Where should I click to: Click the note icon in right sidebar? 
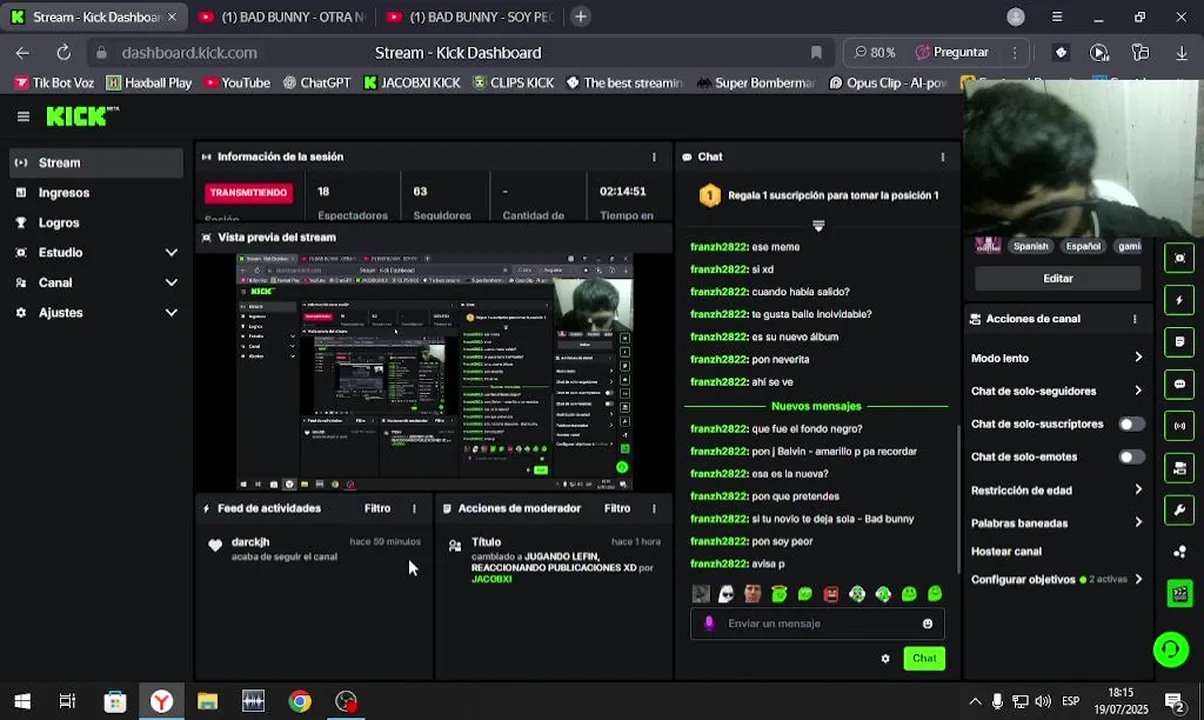1180,342
